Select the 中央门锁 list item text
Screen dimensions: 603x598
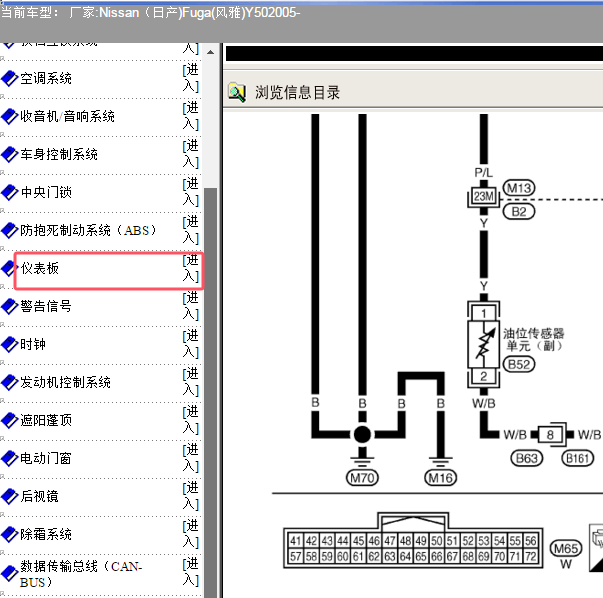pyautogui.click(x=46, y=192)
